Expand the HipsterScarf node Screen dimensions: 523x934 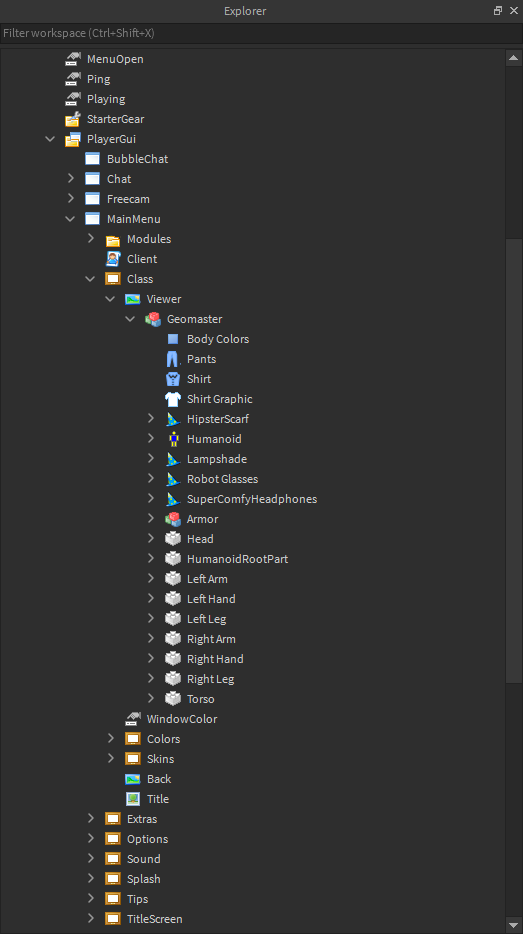151,419
